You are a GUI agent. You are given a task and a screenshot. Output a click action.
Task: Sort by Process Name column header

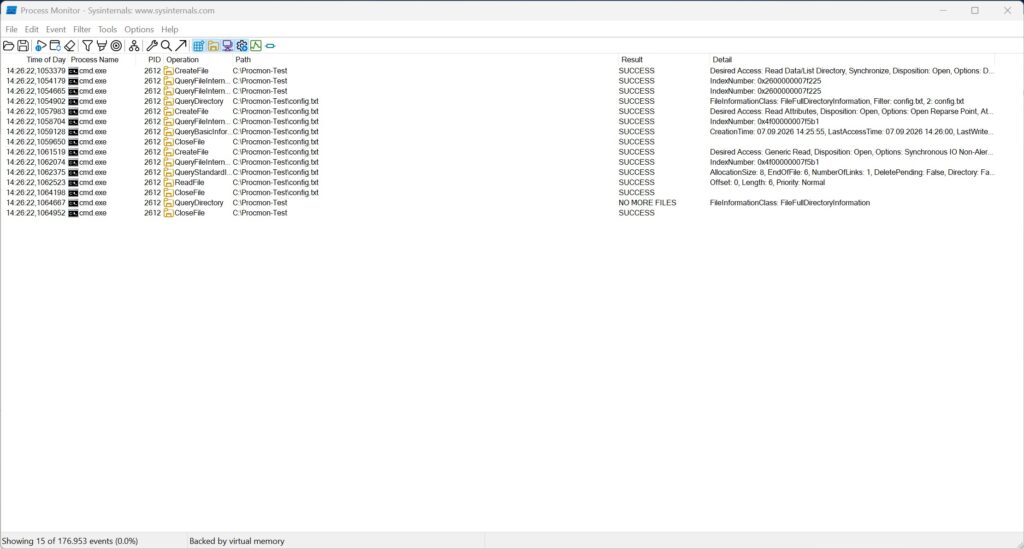pos(95,59)
